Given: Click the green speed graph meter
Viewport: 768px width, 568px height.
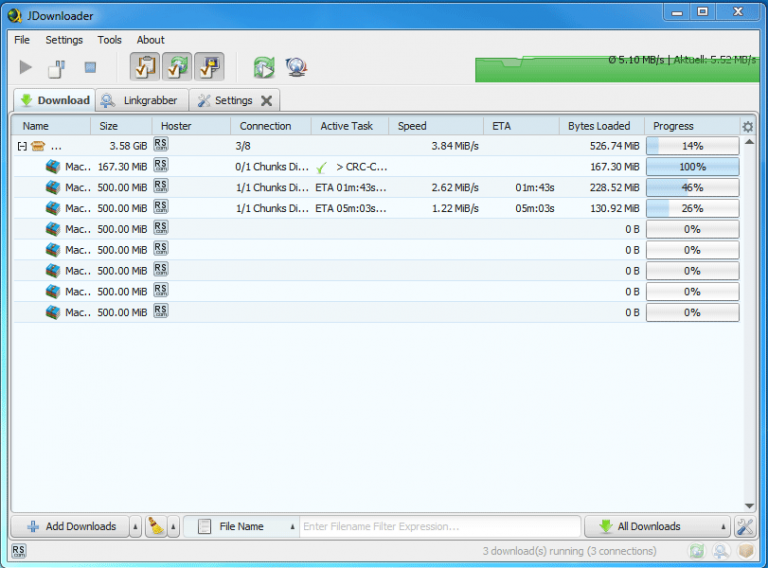Looking at the screenshot, I should (x=617, y=69).
